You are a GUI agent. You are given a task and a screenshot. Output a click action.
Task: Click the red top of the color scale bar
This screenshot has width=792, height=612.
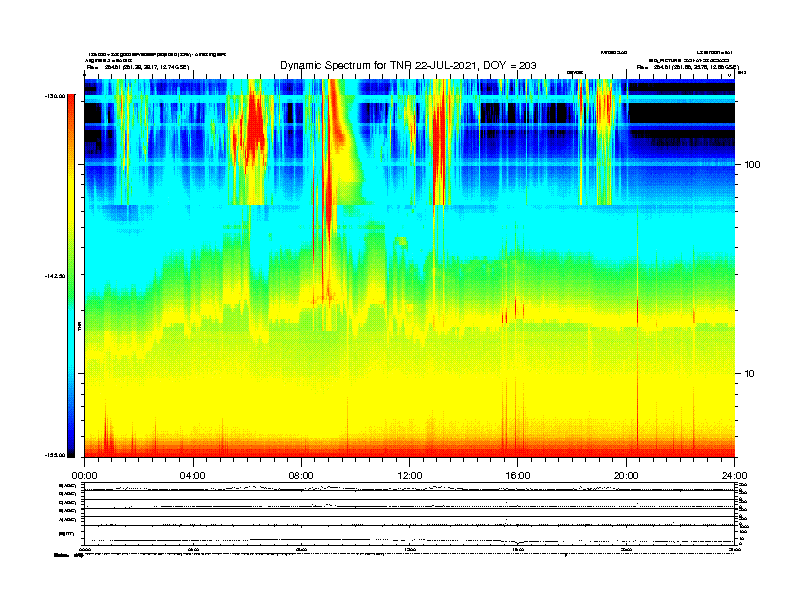tap(71, 109)
